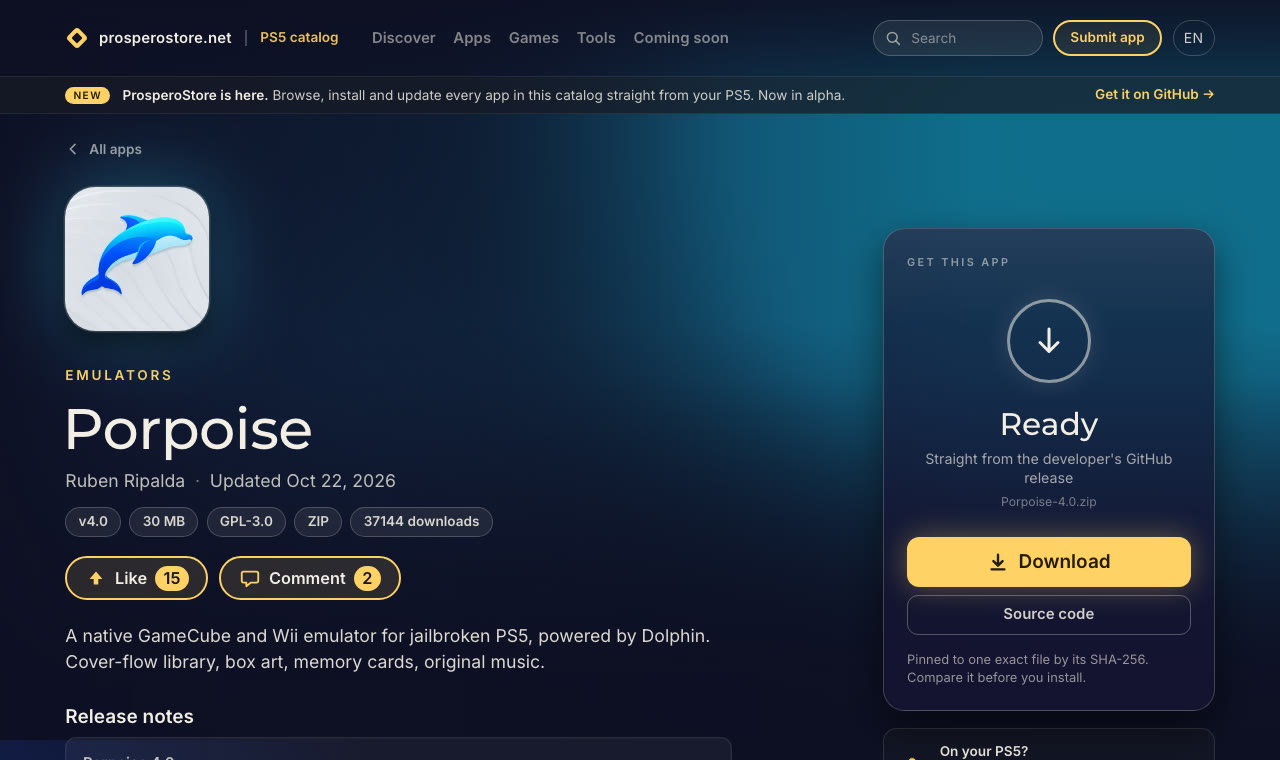Follow the Get it on GitHub link

[x=1155, y=94]
